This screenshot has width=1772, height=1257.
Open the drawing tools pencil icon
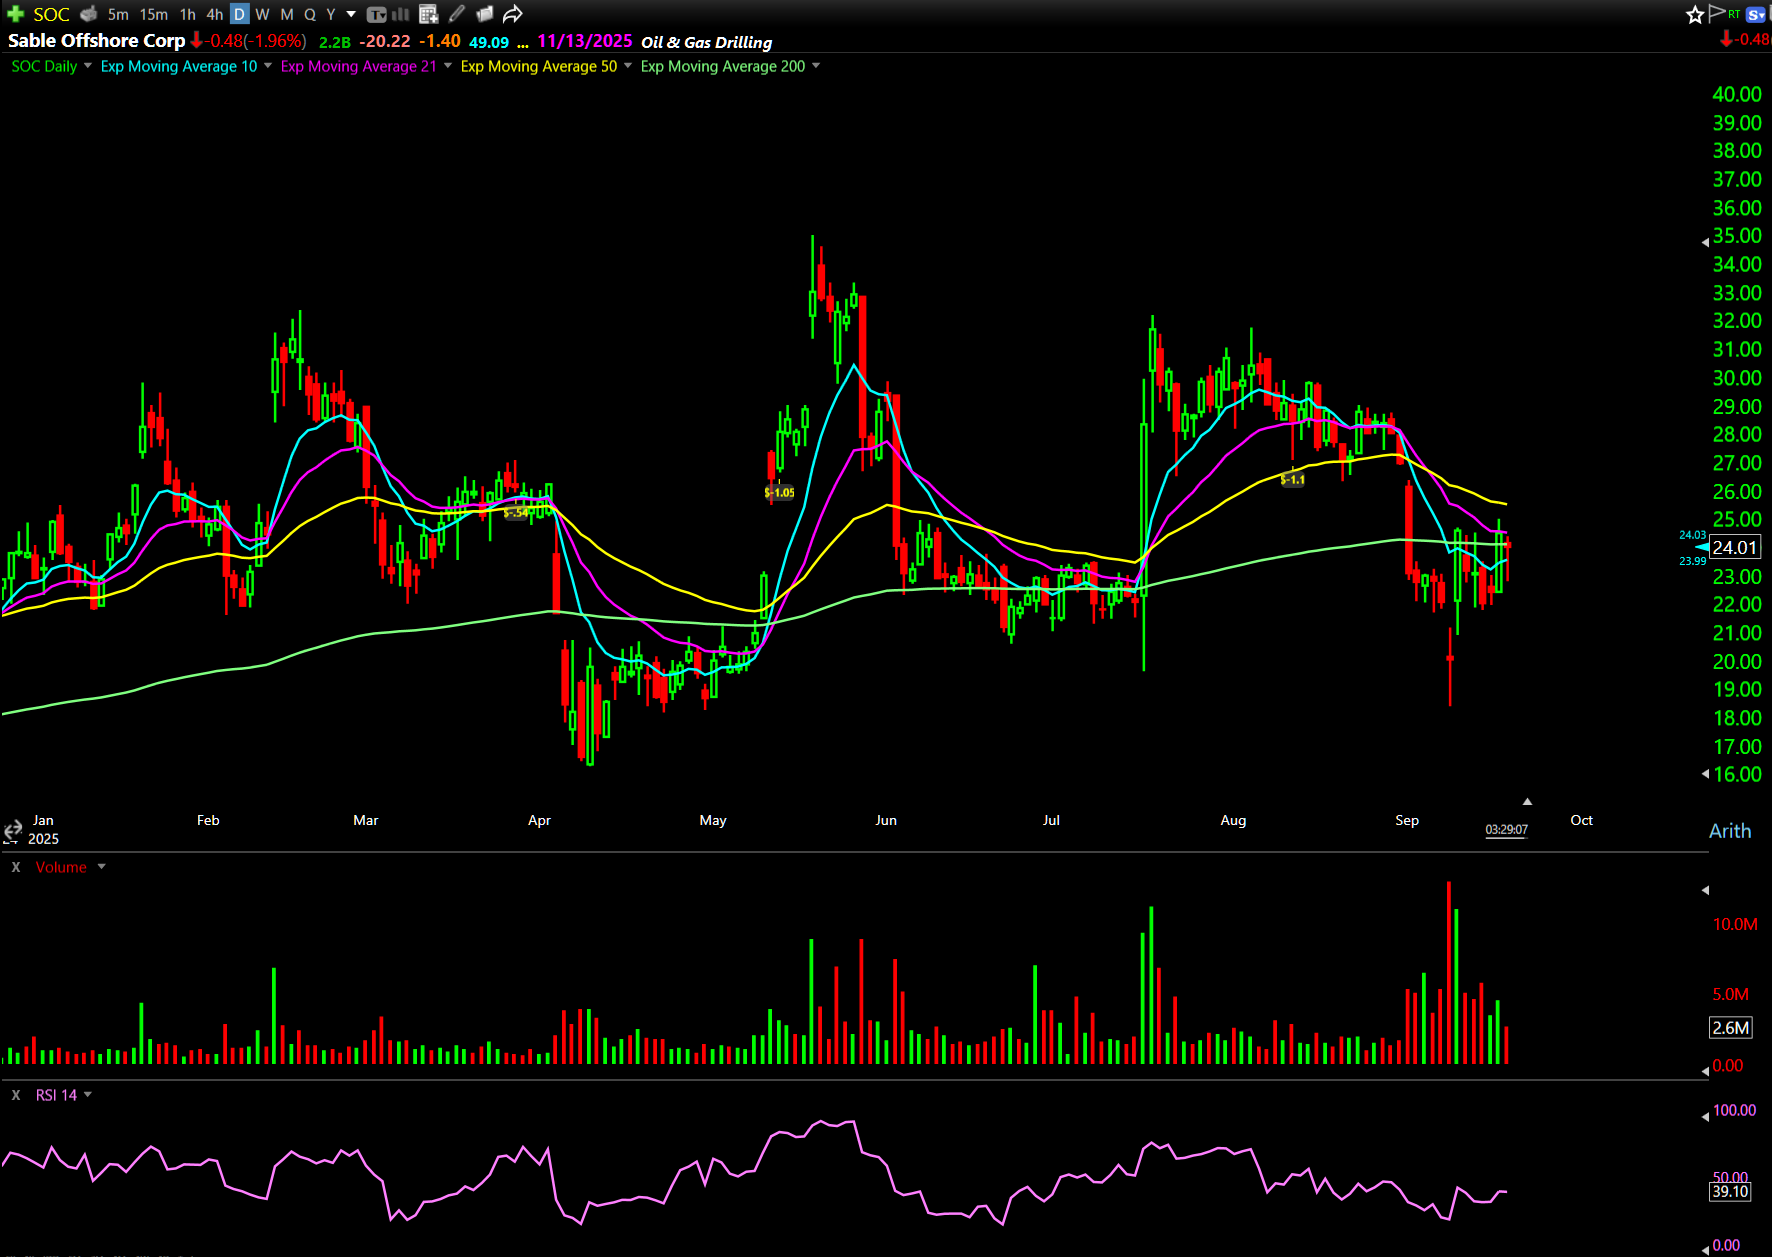click(457, 14)
